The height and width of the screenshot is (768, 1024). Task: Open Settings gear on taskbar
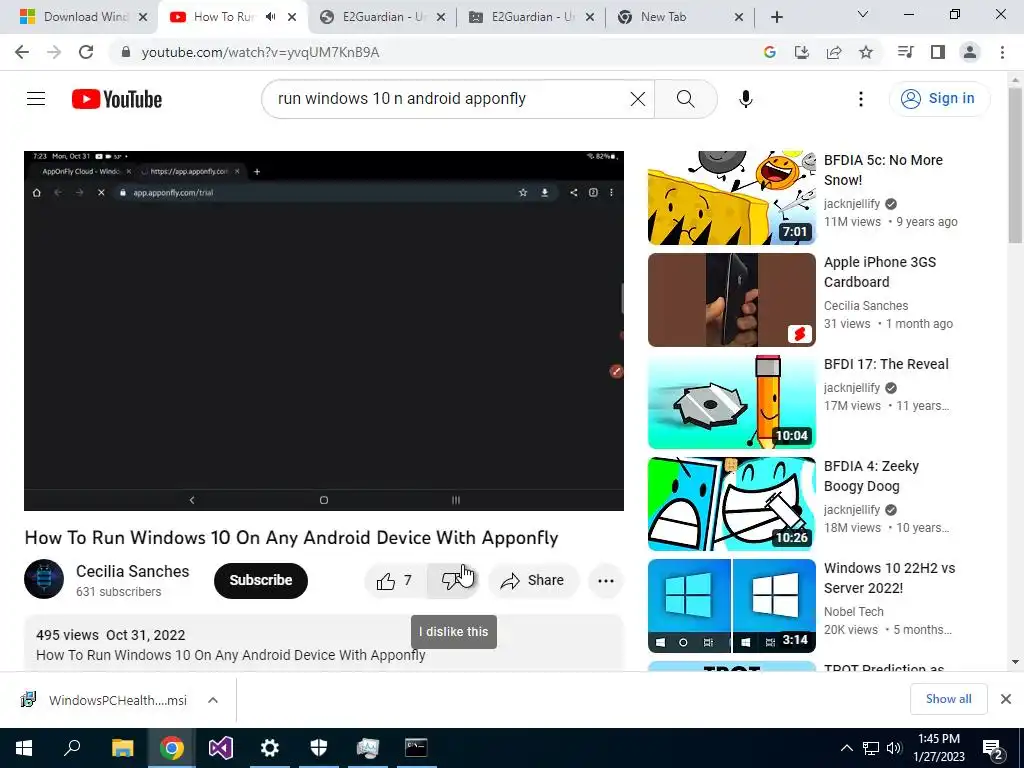pos(270,748)
